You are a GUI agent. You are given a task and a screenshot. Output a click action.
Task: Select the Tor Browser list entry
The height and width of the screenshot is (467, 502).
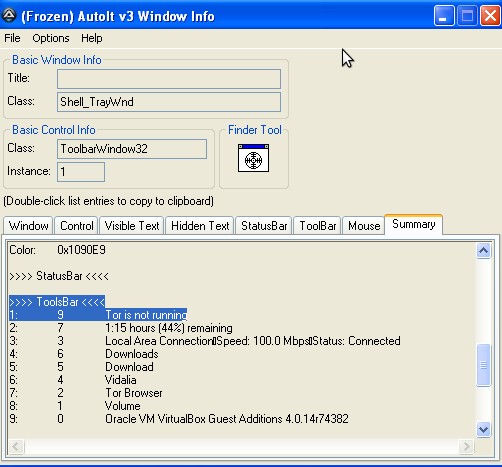[133, 393]
